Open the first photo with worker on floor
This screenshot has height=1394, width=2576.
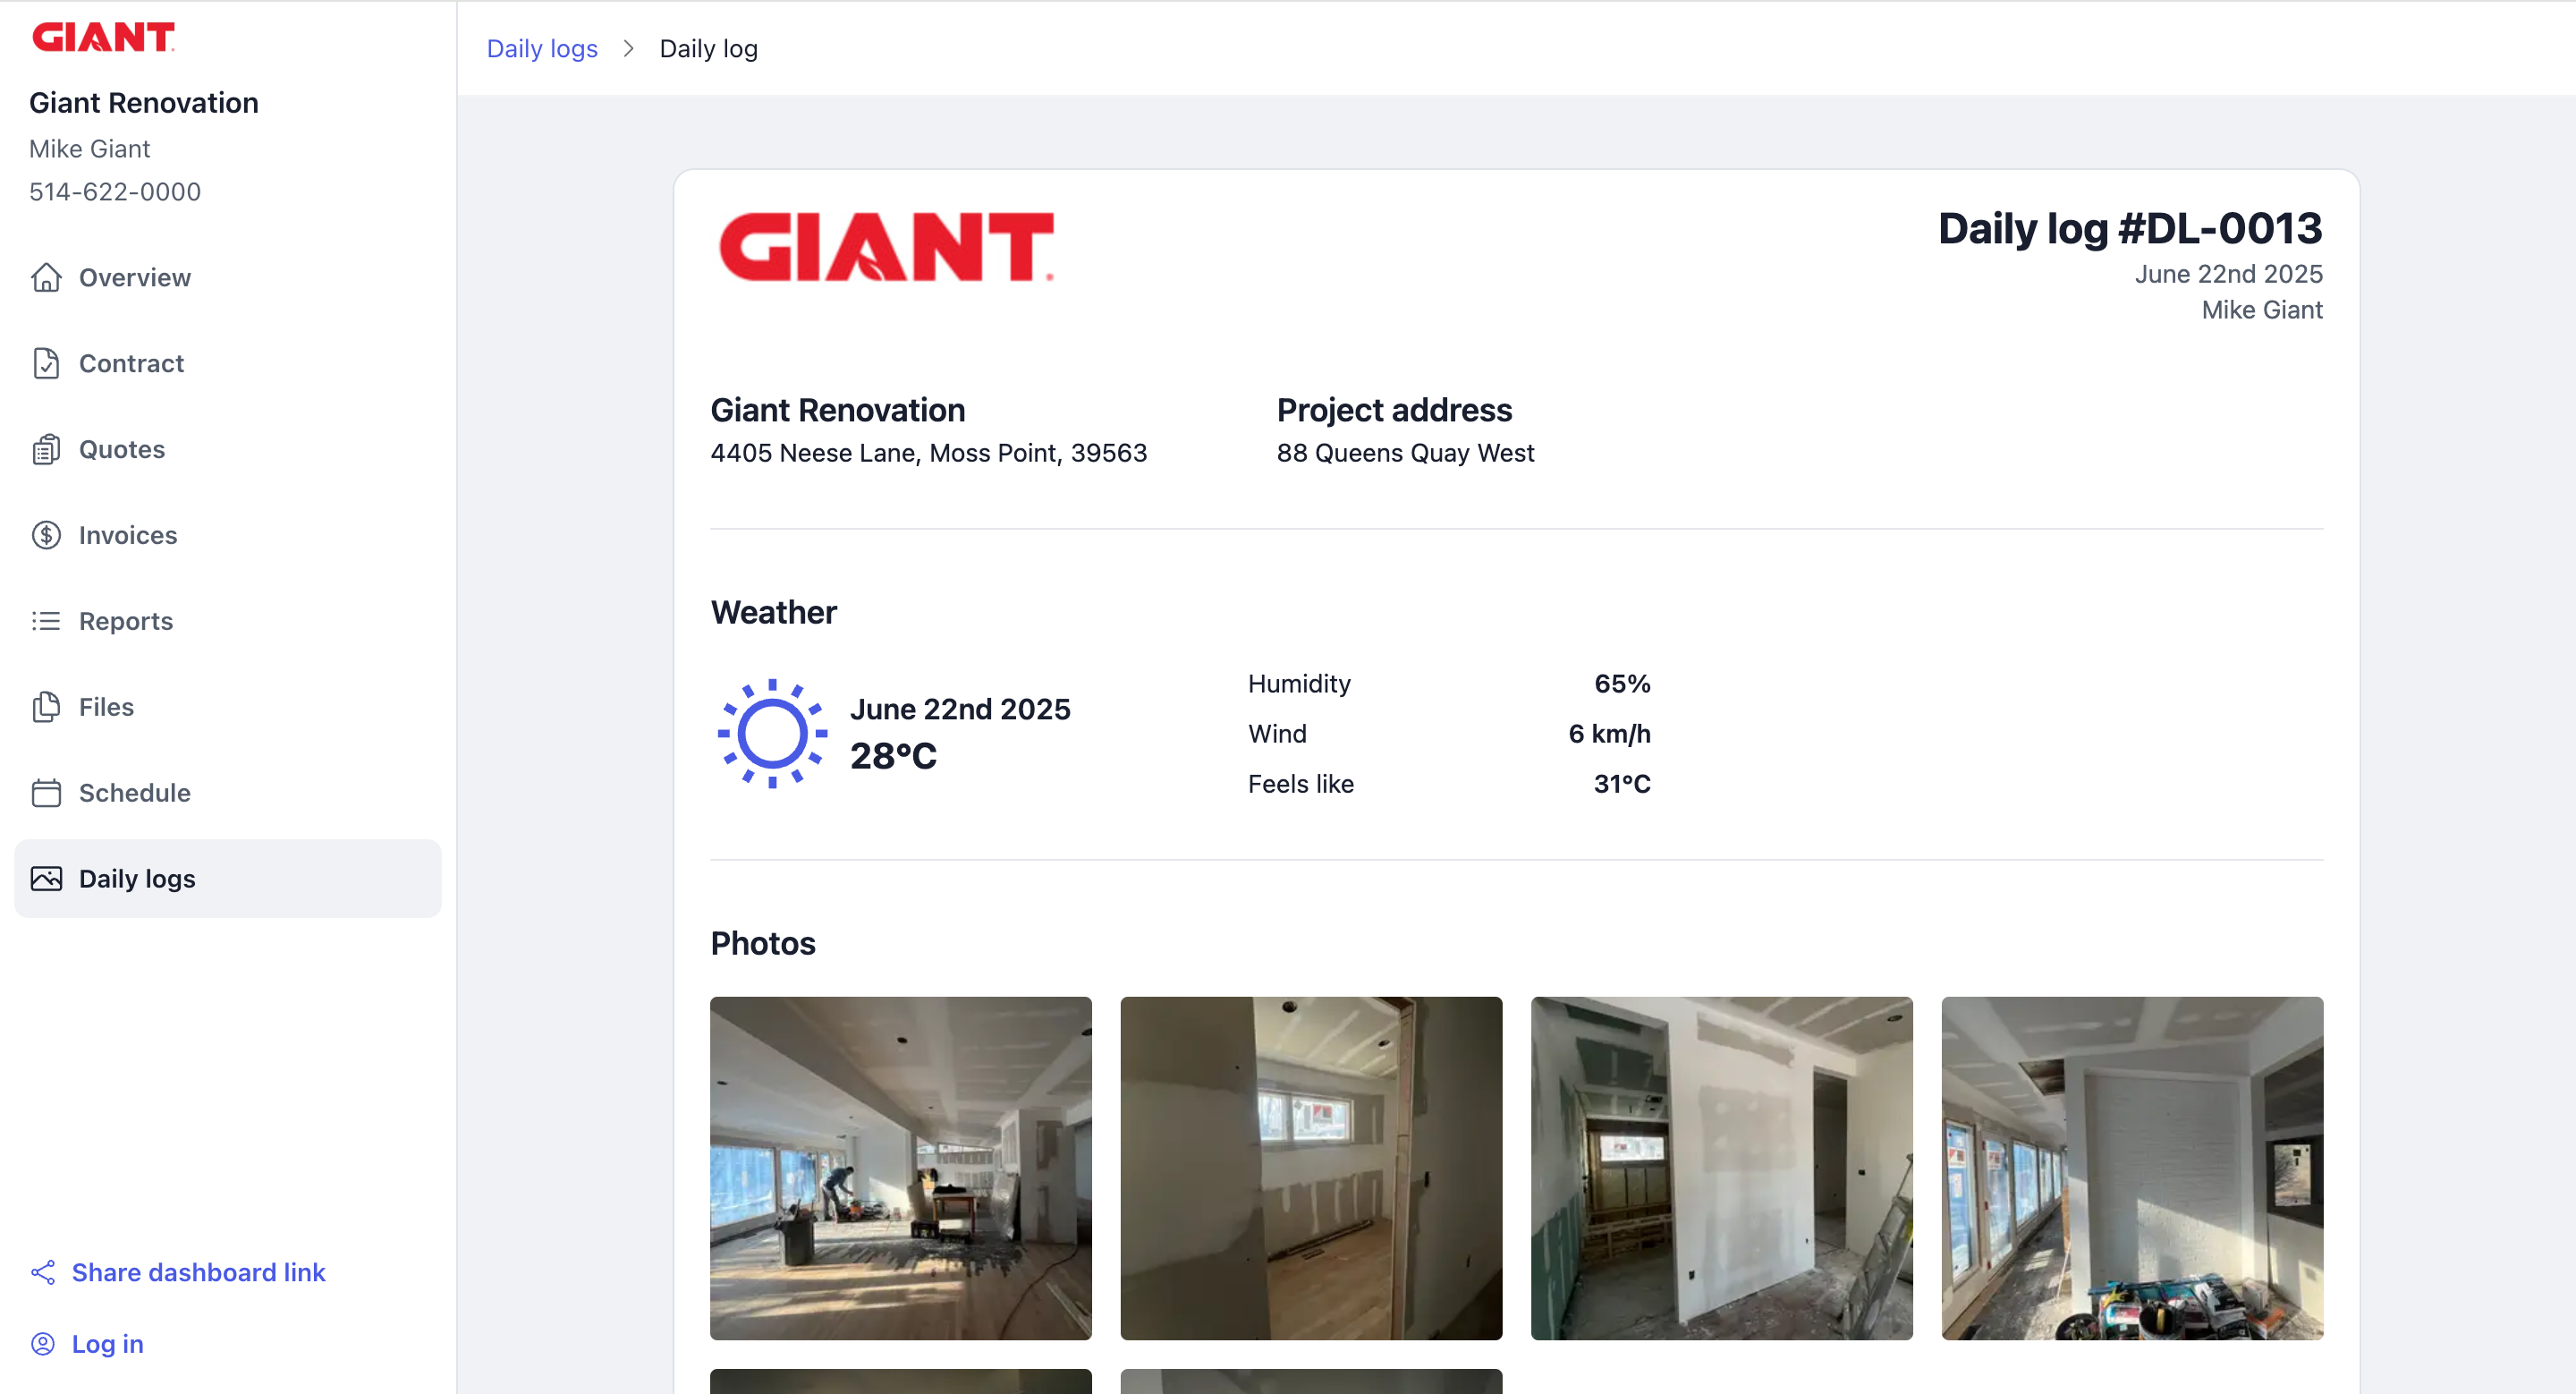pos(900,1168)
